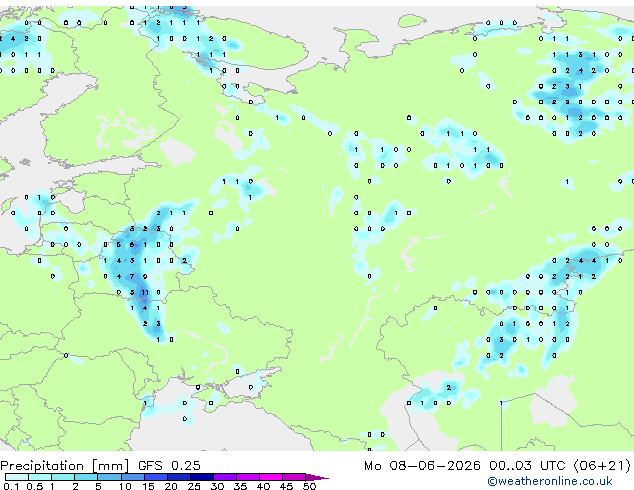Select the 20–25 mm dark blue swatch
Viewport: 634px width, 490px height.
[x=179, y=477]
